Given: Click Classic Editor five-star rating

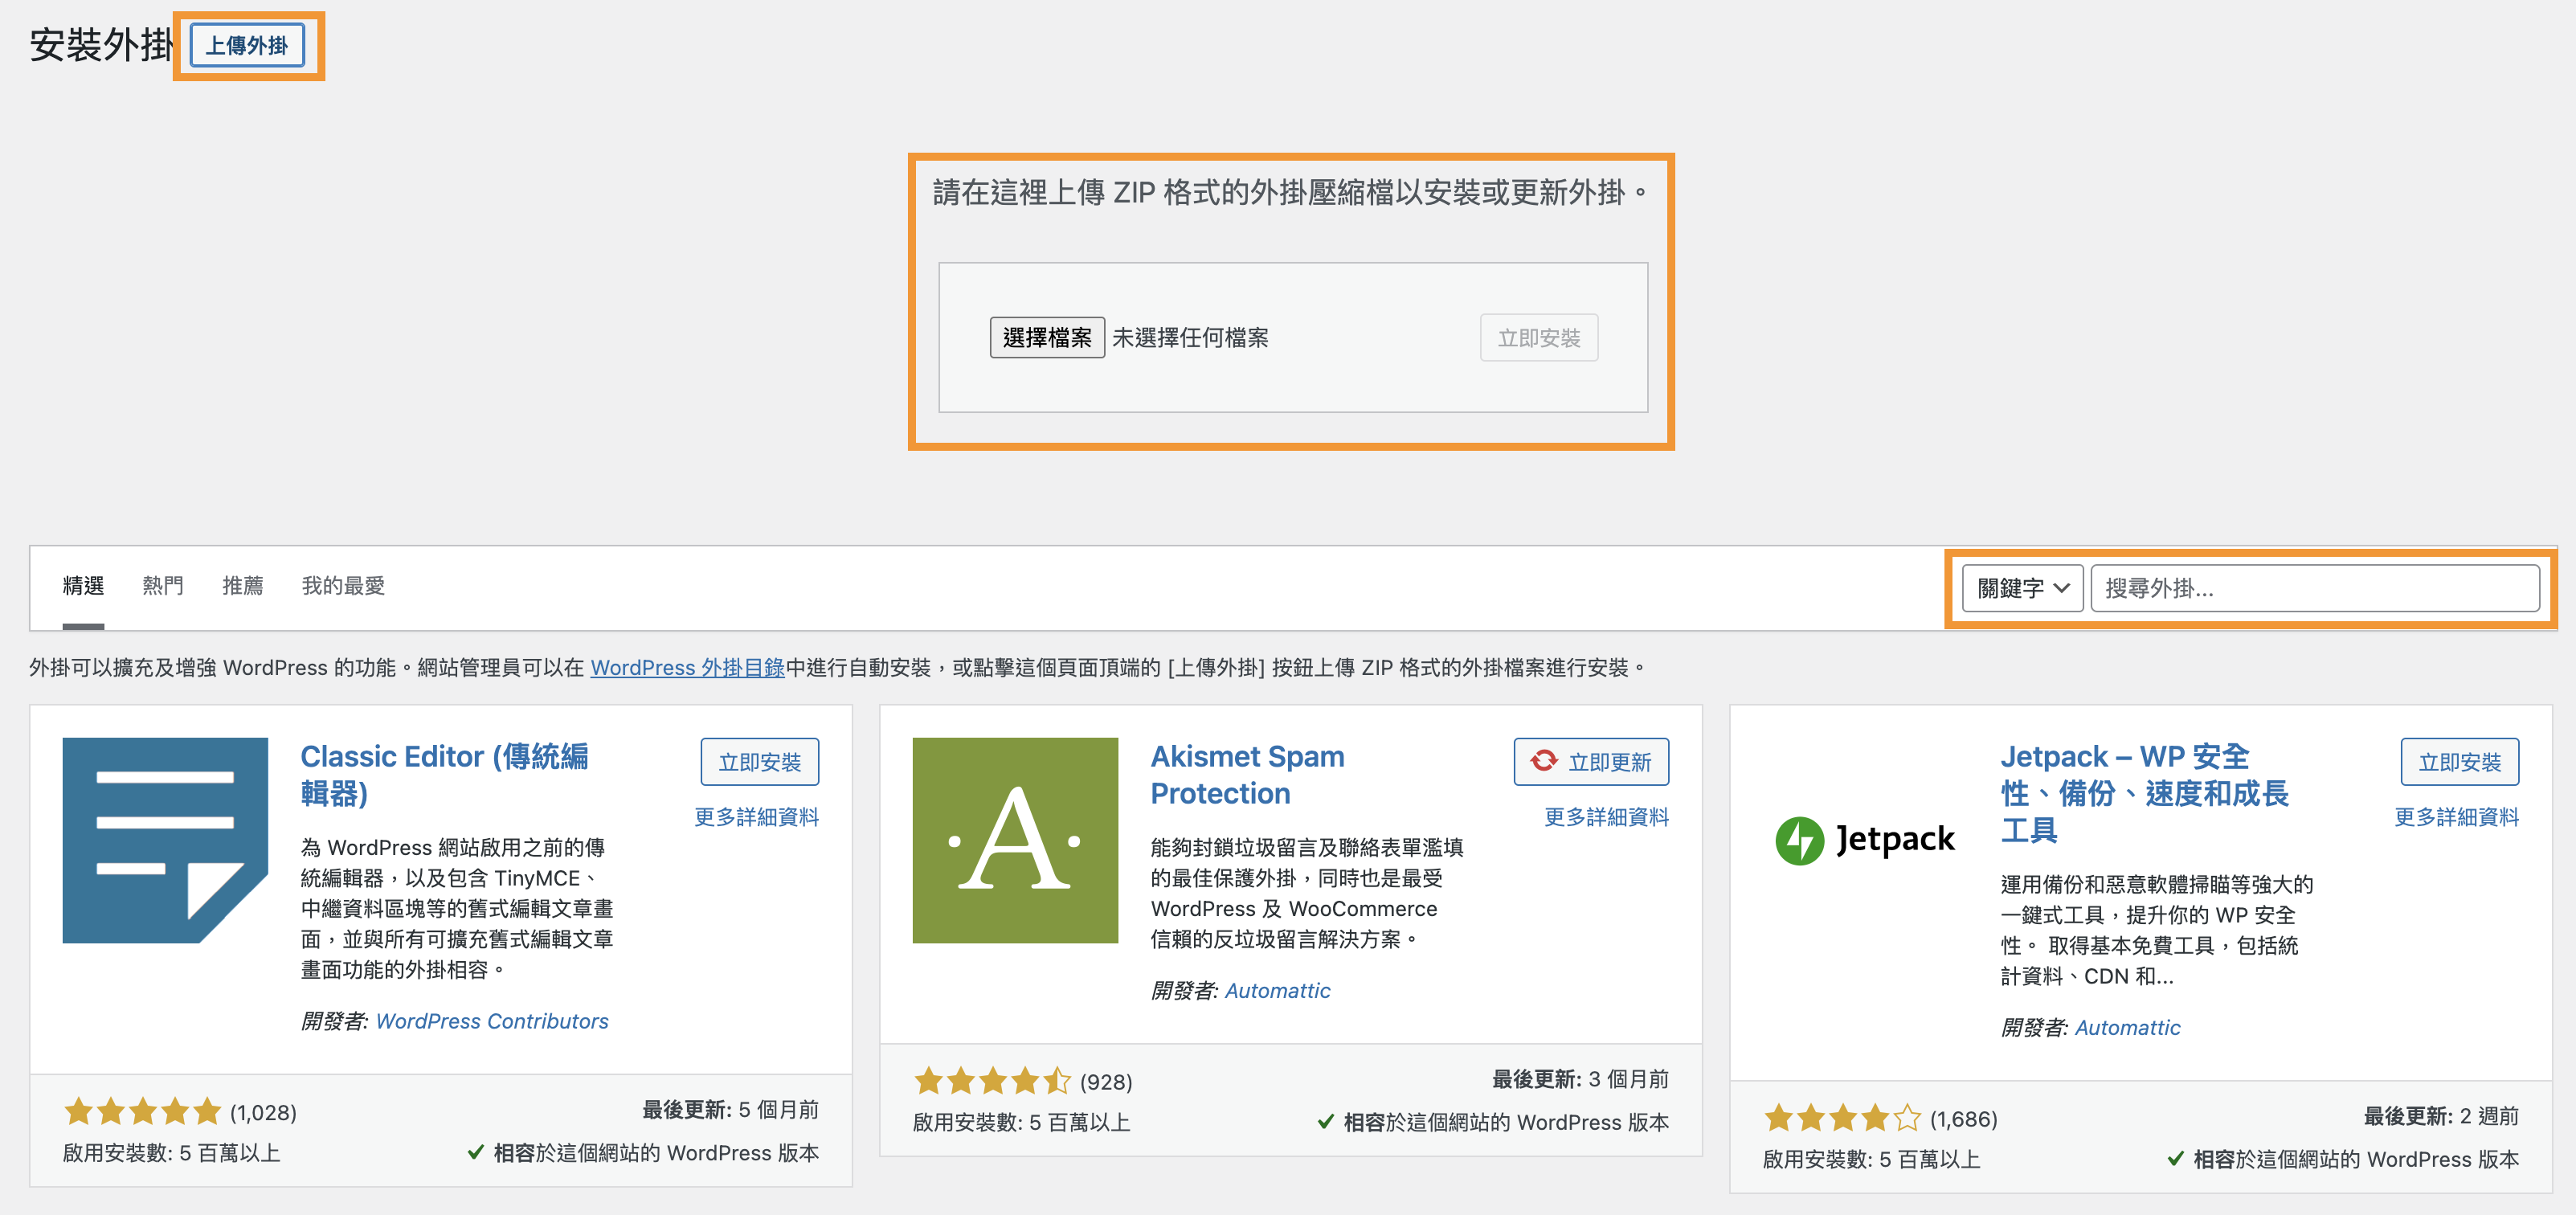Looking at the screenshot, I should (142, 1111).
